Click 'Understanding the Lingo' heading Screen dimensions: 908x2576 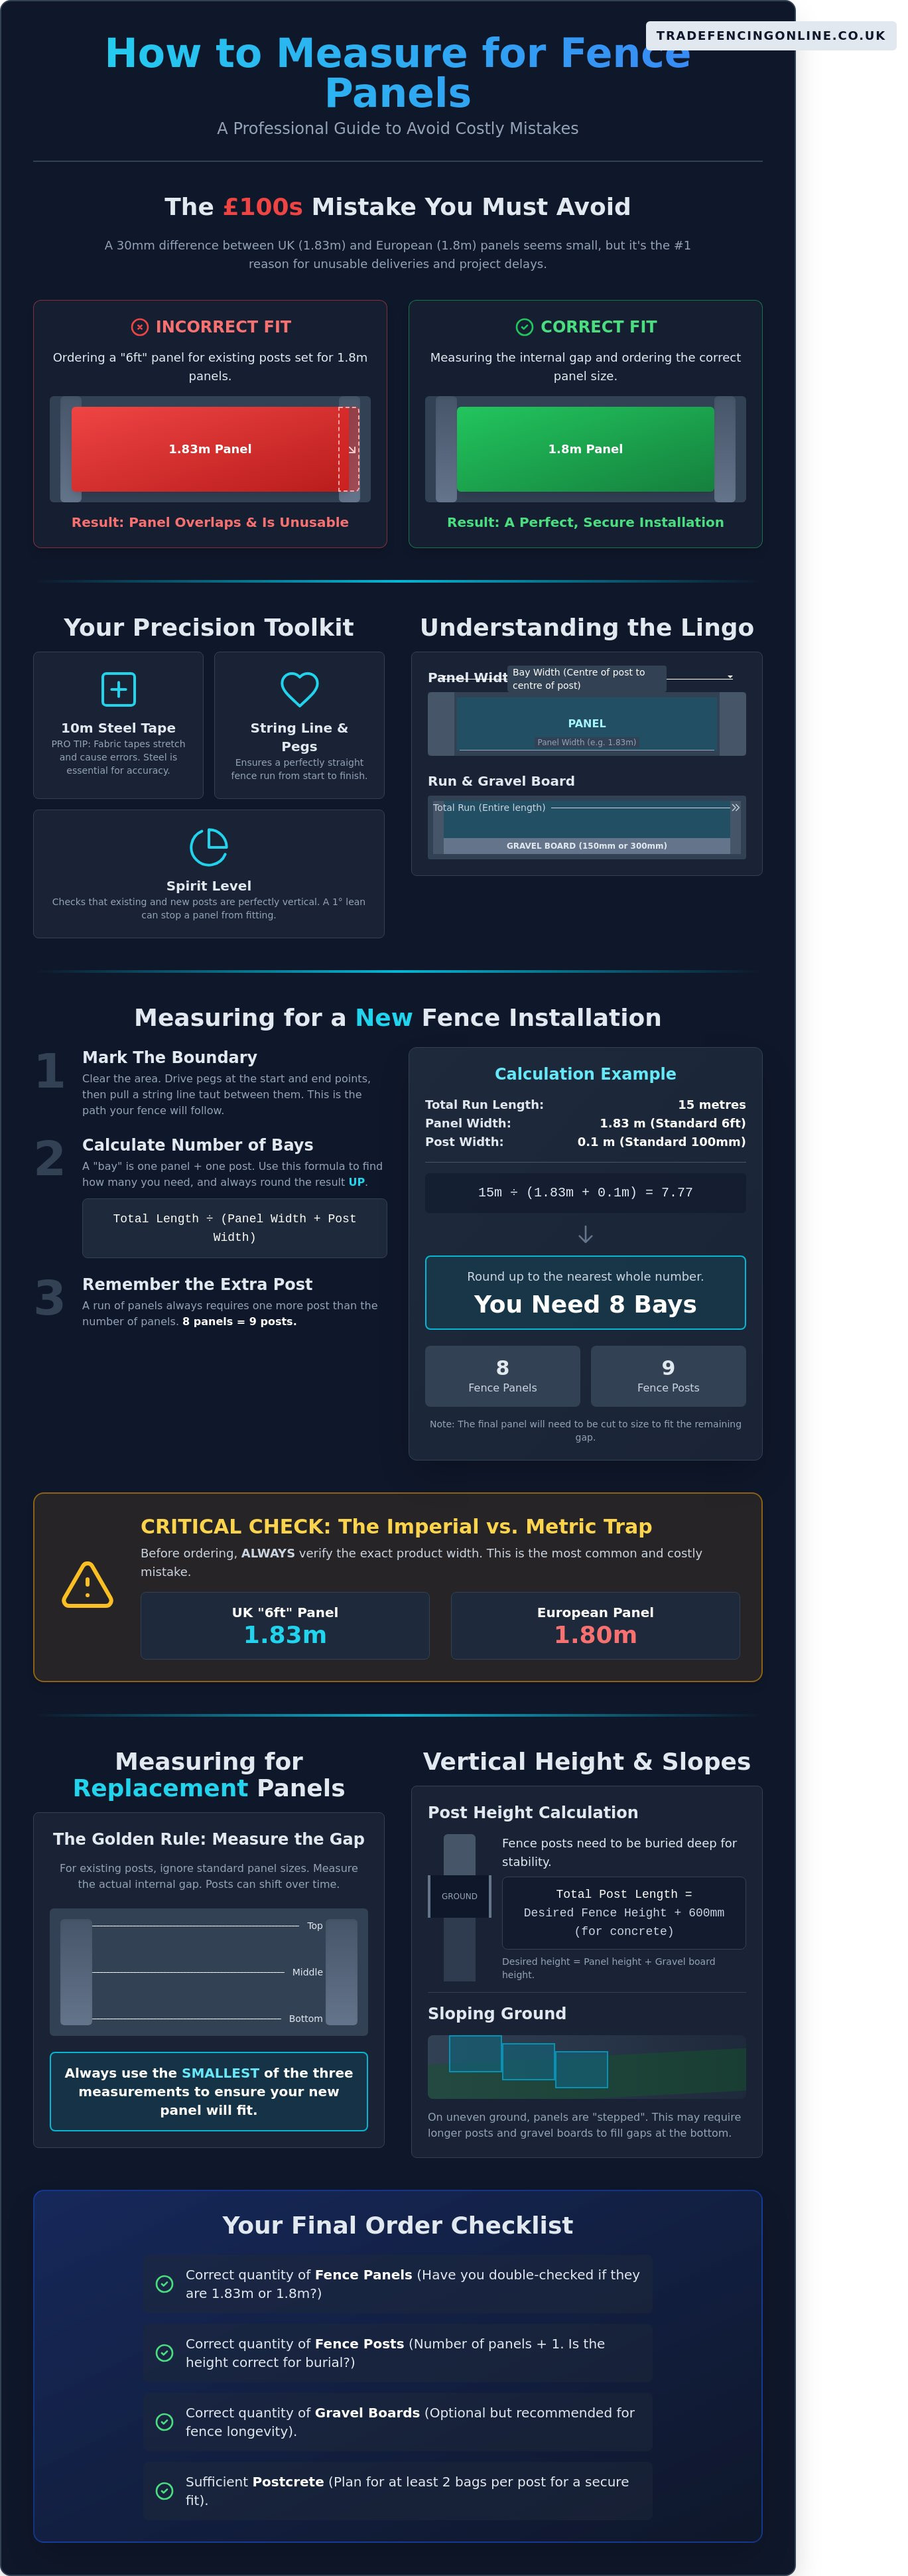coord(587,628)
